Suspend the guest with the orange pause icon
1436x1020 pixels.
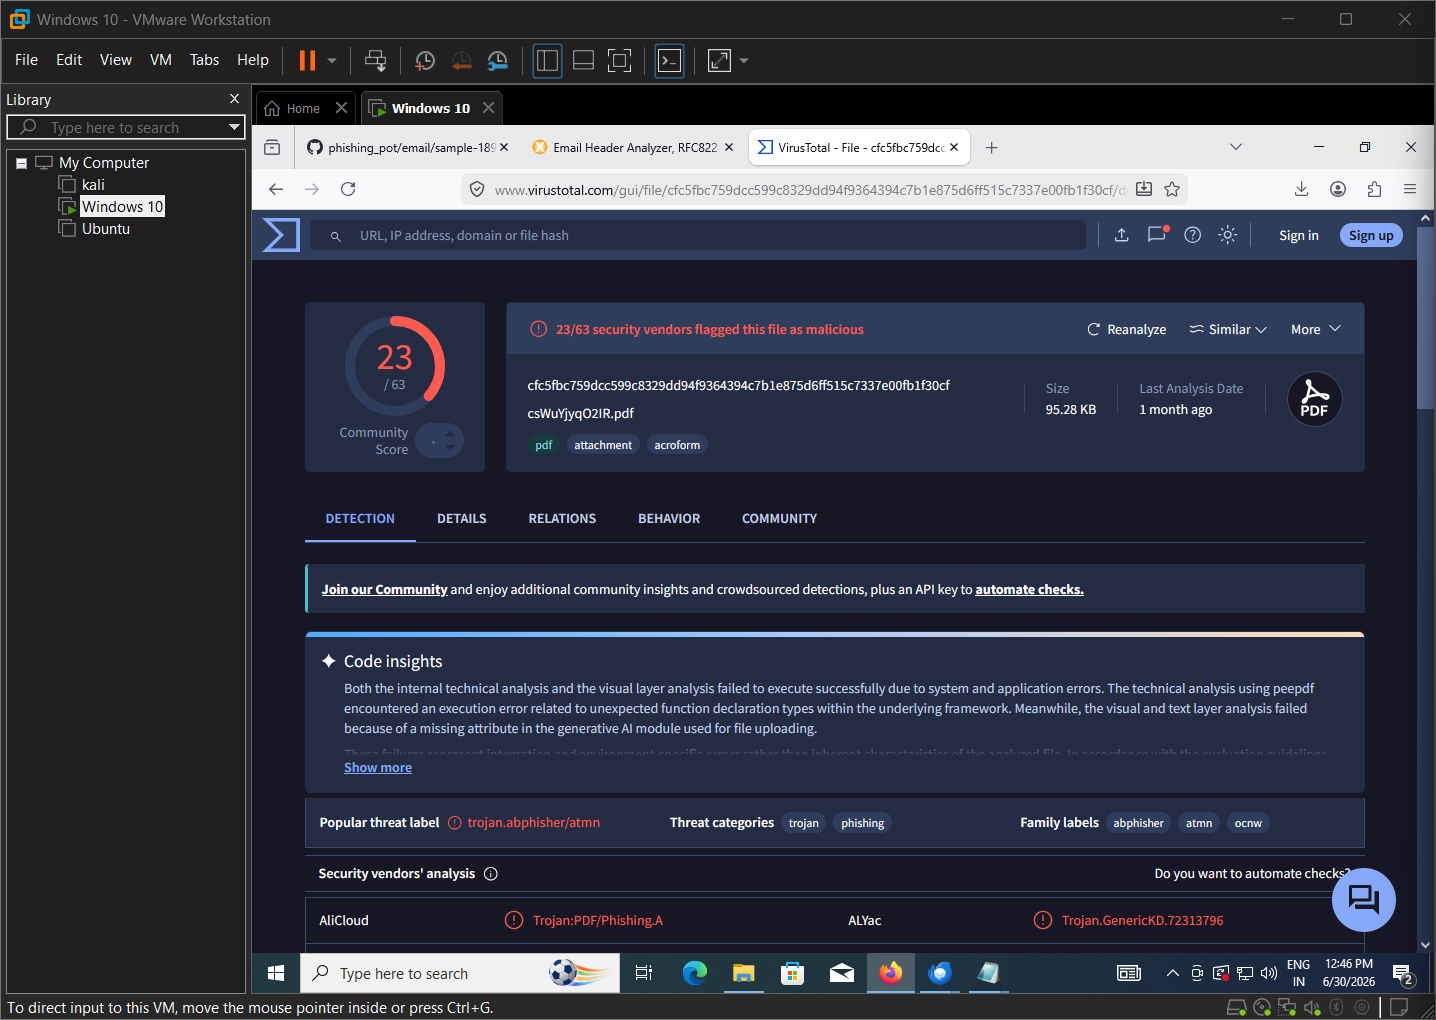click(x=307, y=60)
